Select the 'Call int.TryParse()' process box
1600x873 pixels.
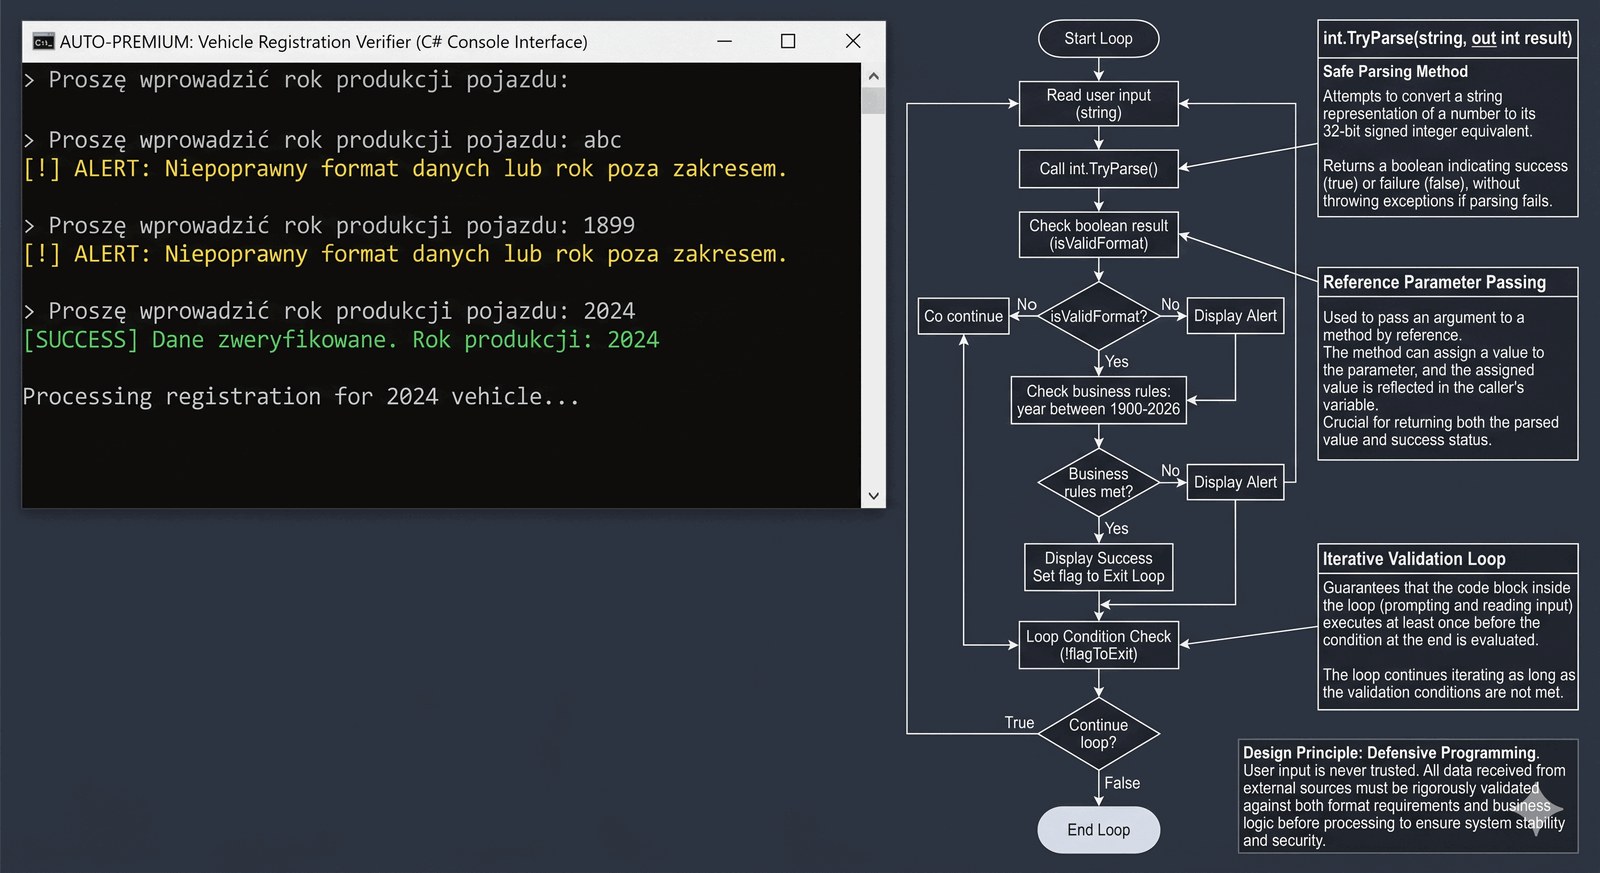(1098, 169)
